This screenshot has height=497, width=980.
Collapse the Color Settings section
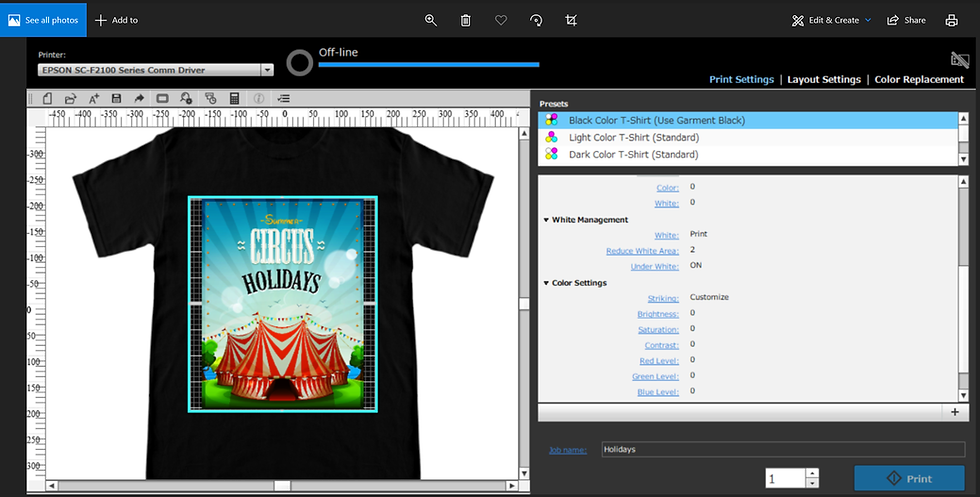coord(546,283)
